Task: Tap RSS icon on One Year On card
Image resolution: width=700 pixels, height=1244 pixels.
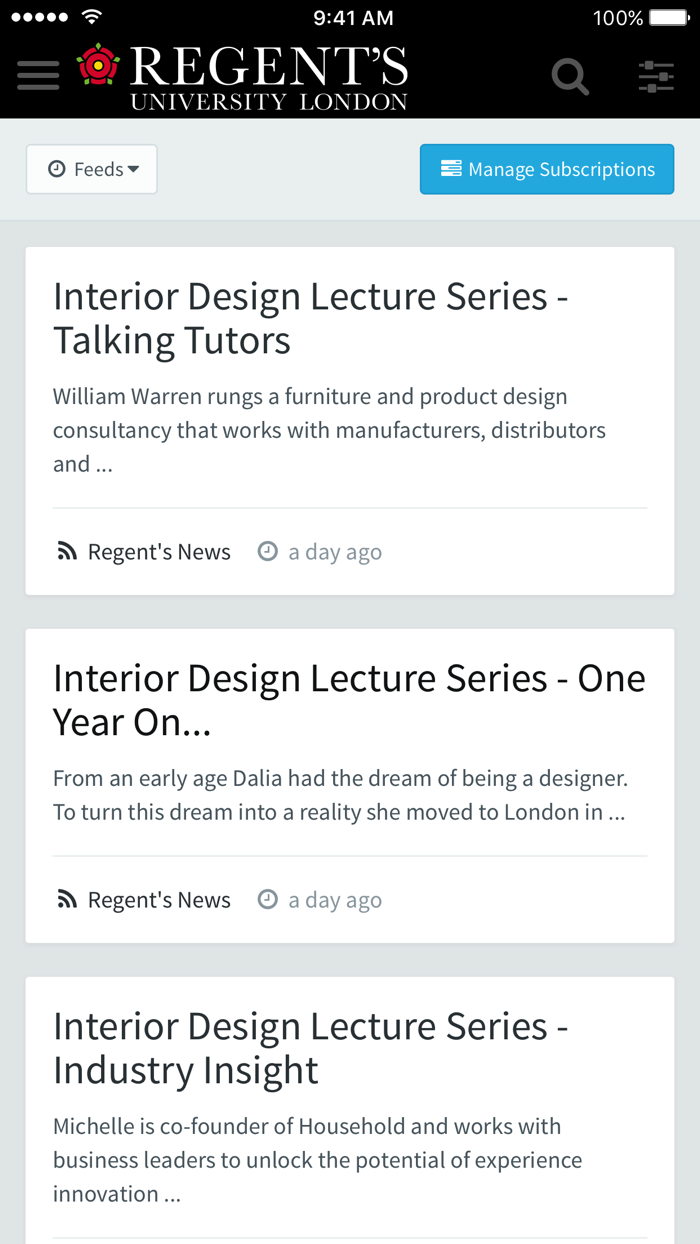Action: 67,900
